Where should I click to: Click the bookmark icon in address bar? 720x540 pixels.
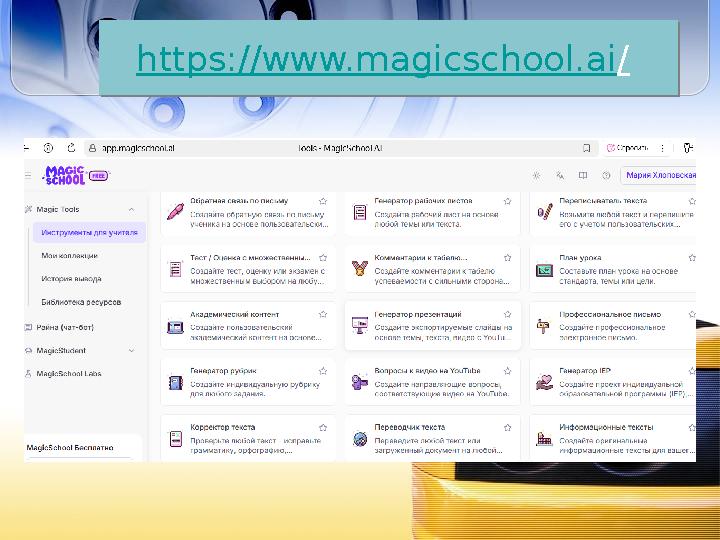pos(586,148)
